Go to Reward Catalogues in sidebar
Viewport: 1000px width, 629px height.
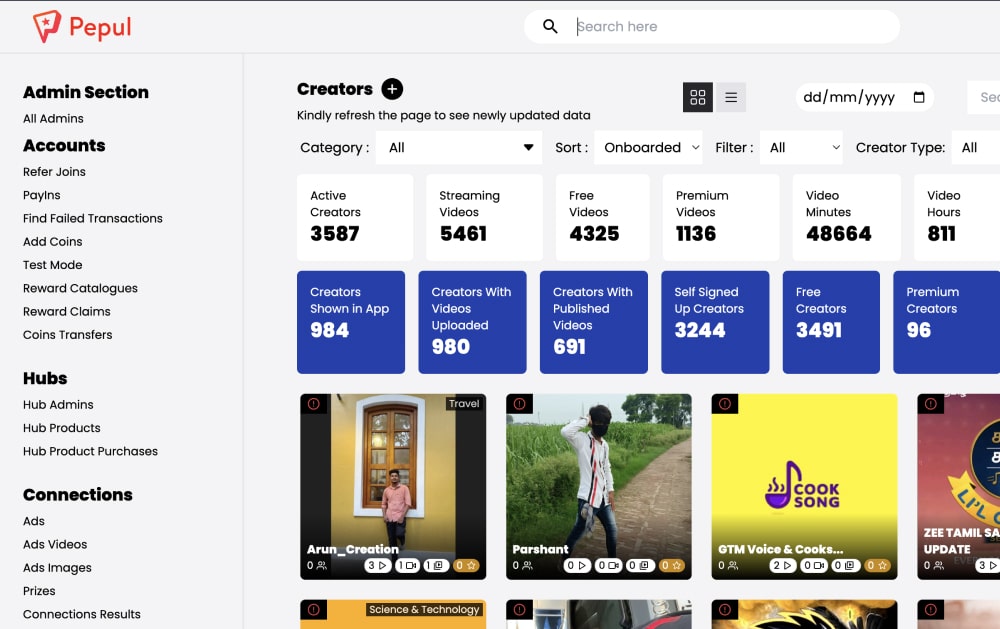pos(80,288)
